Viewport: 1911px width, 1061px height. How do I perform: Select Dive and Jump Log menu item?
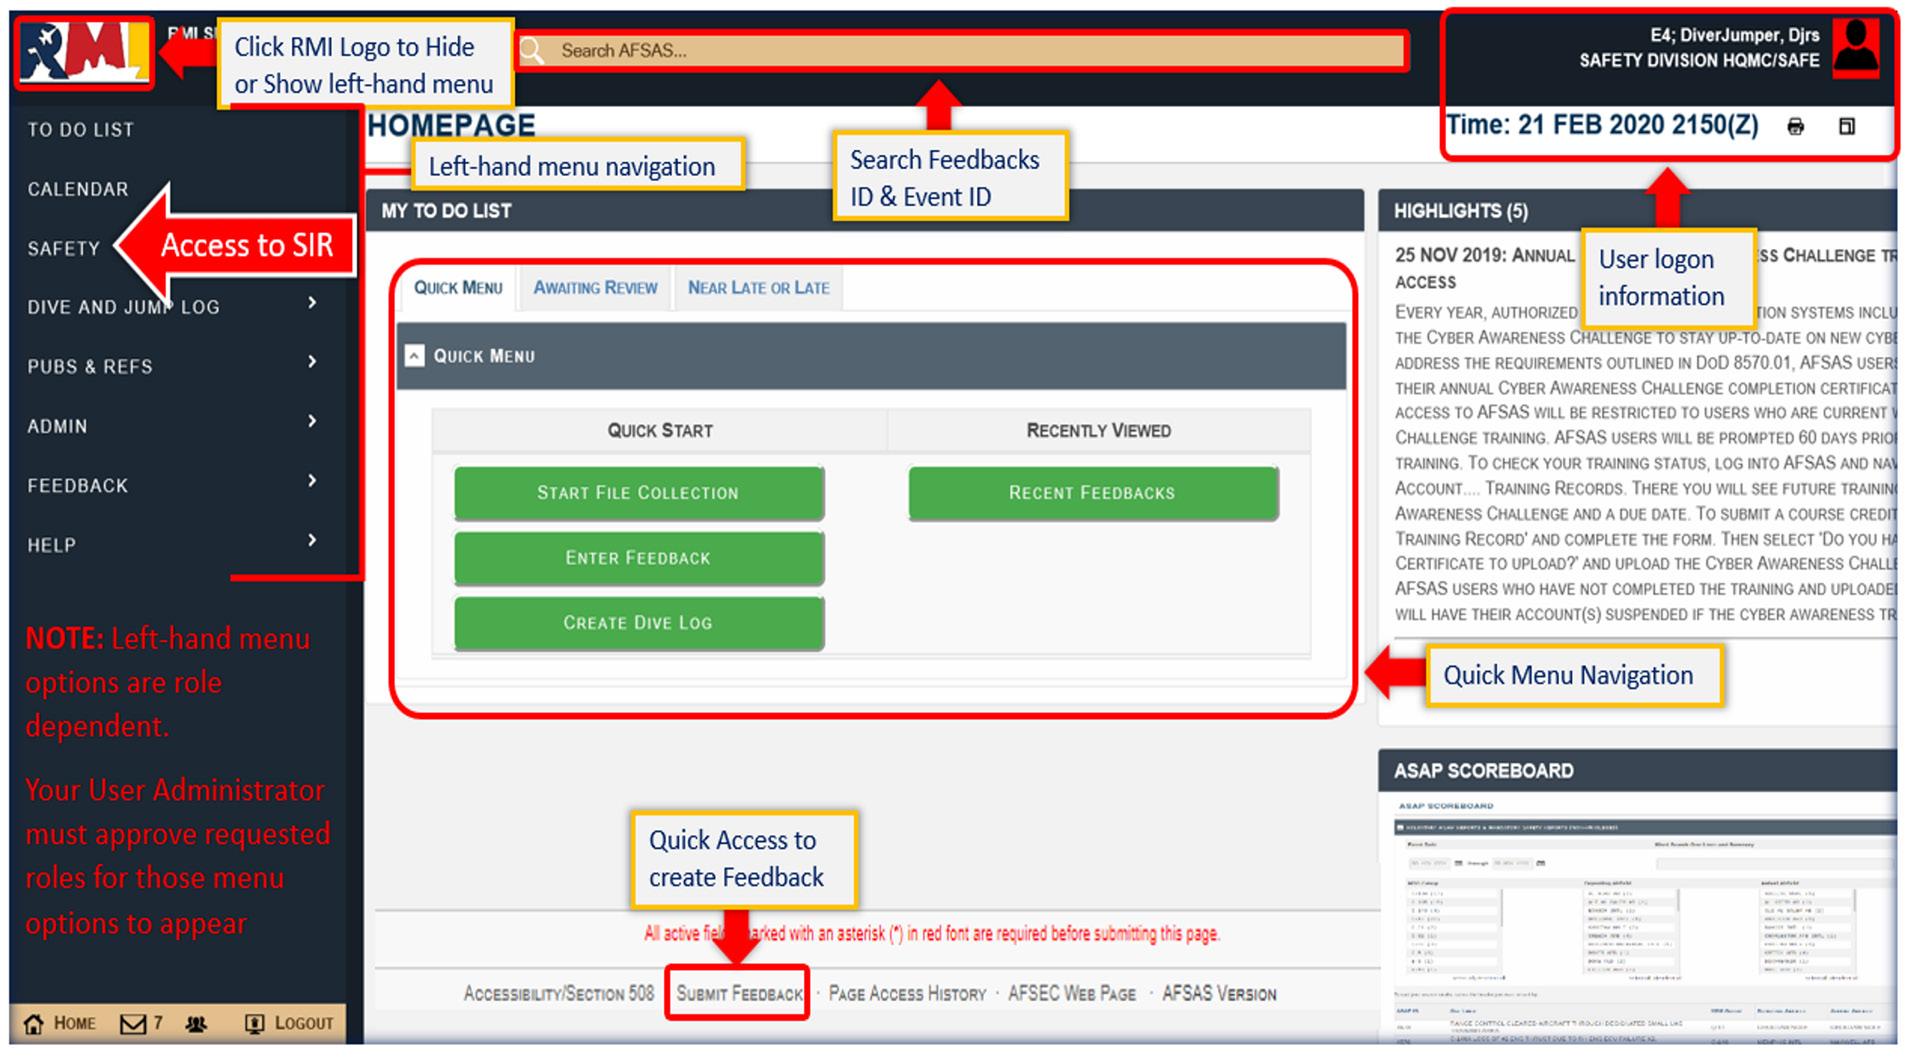123,308
